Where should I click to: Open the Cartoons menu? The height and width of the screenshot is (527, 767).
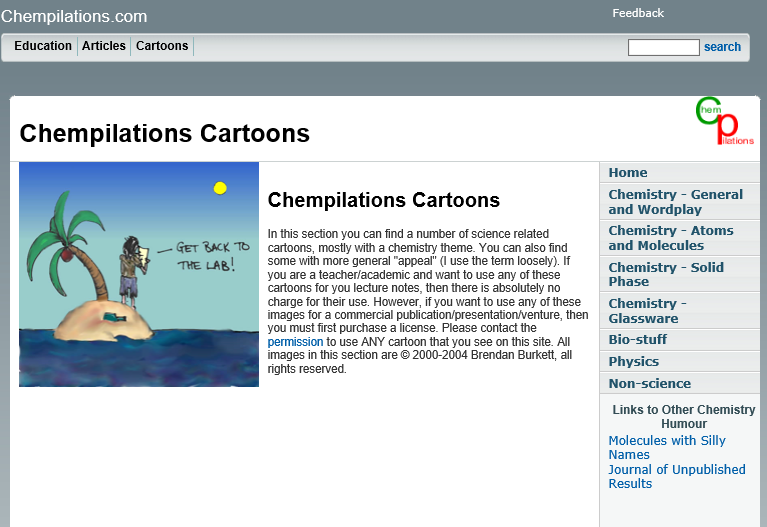coord(162,46)
